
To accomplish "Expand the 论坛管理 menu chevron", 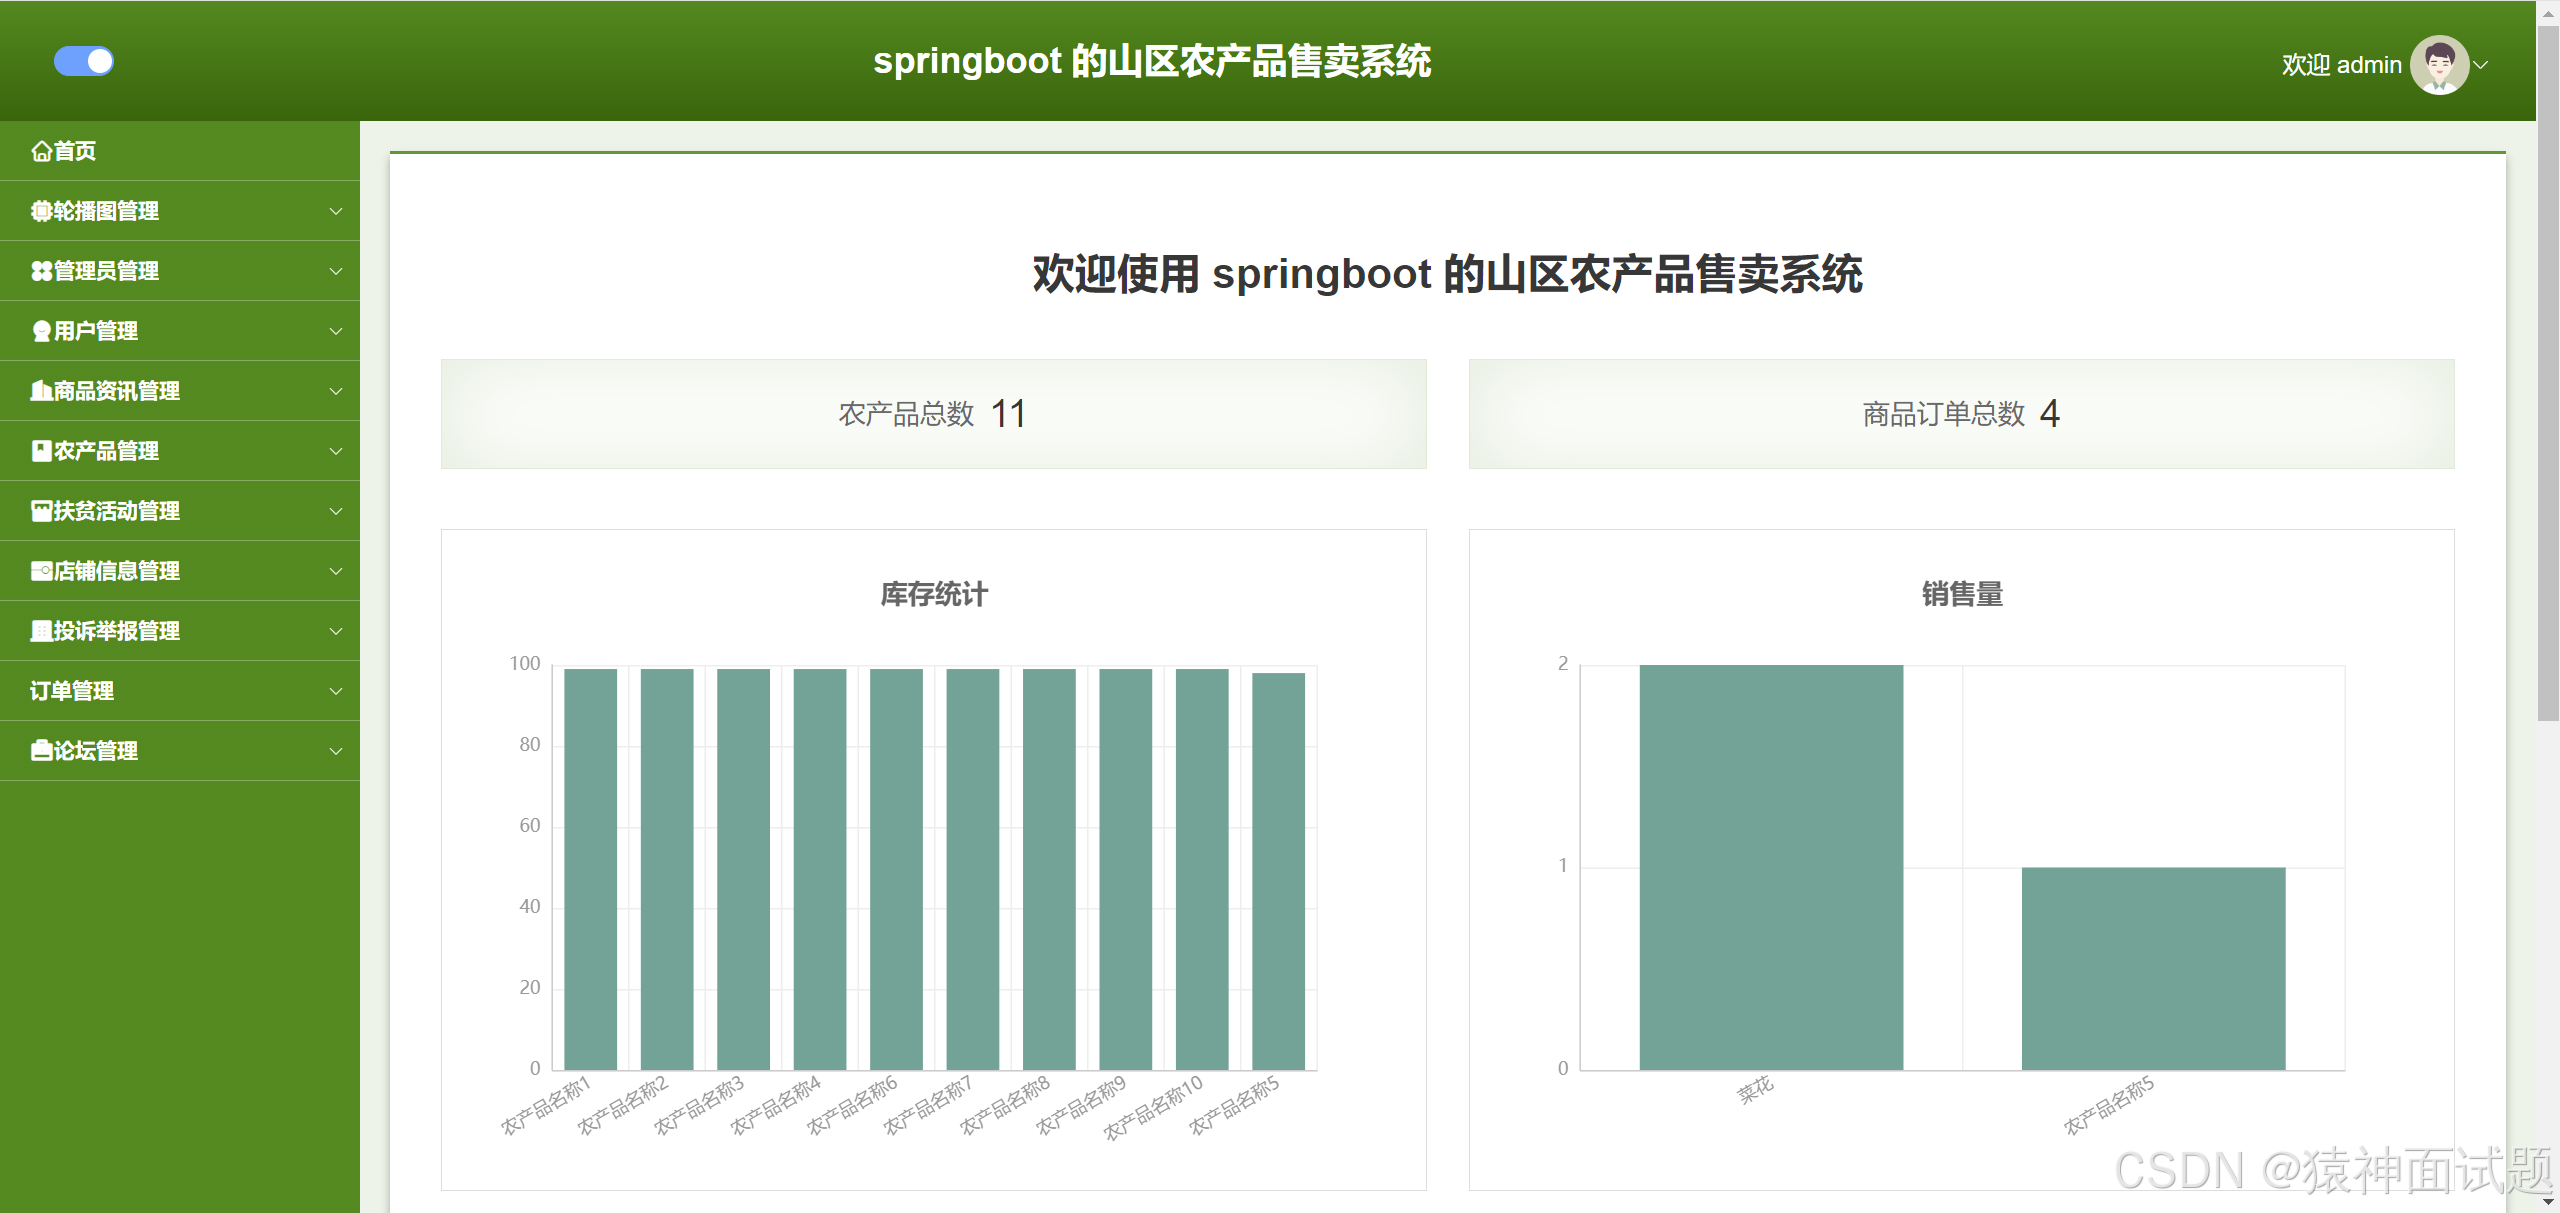I will tap(336, 751).
